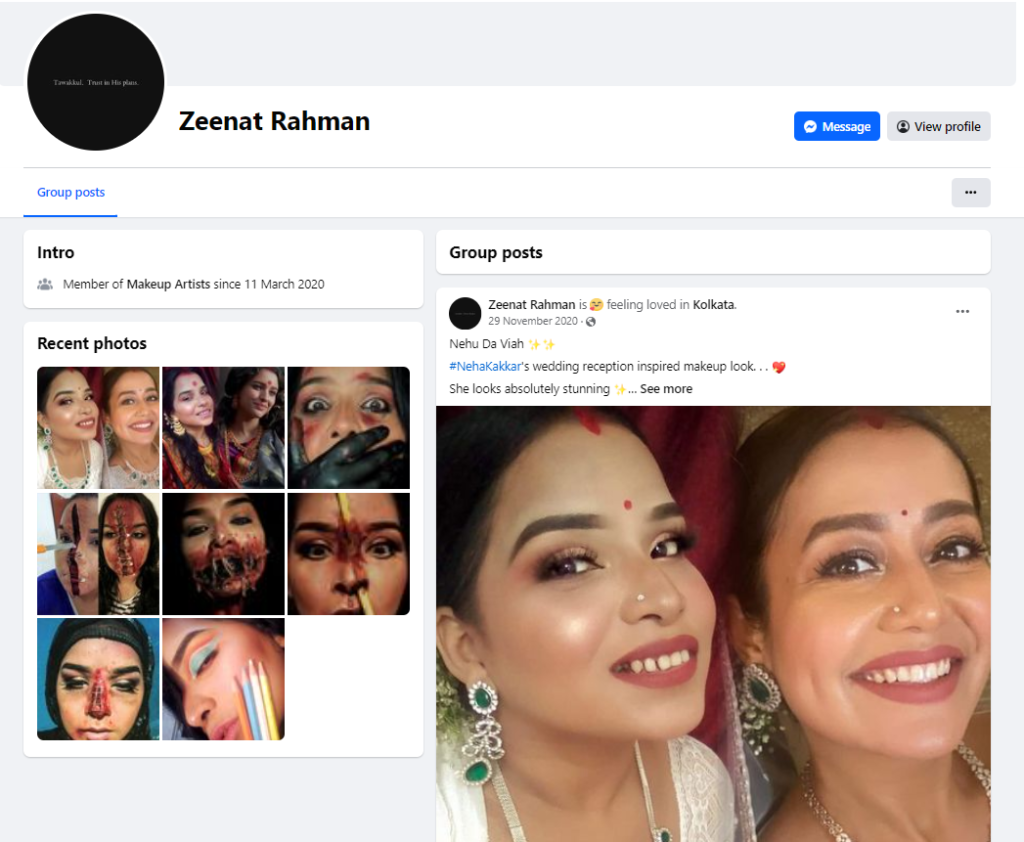Click the large profile picture avatar
The image size is (1024, 842).
tap(96, 82)
